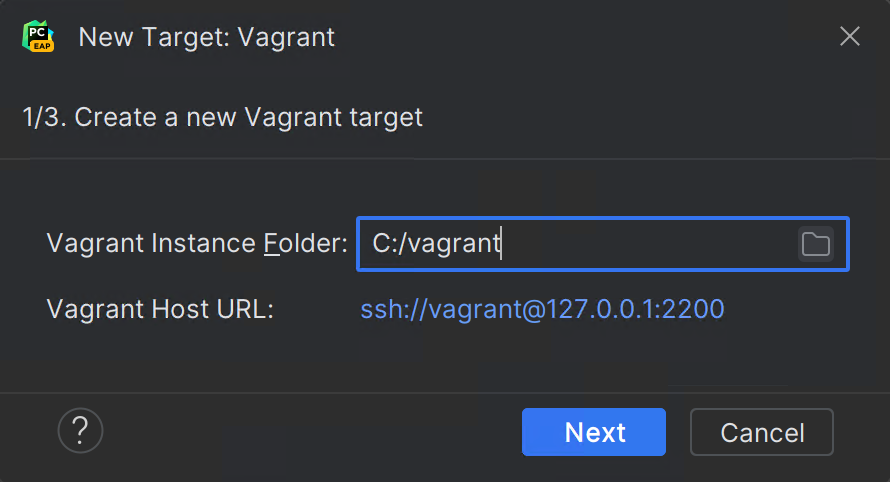Select the blue Next button
The image size is (890, 482).
coord(594,432)
